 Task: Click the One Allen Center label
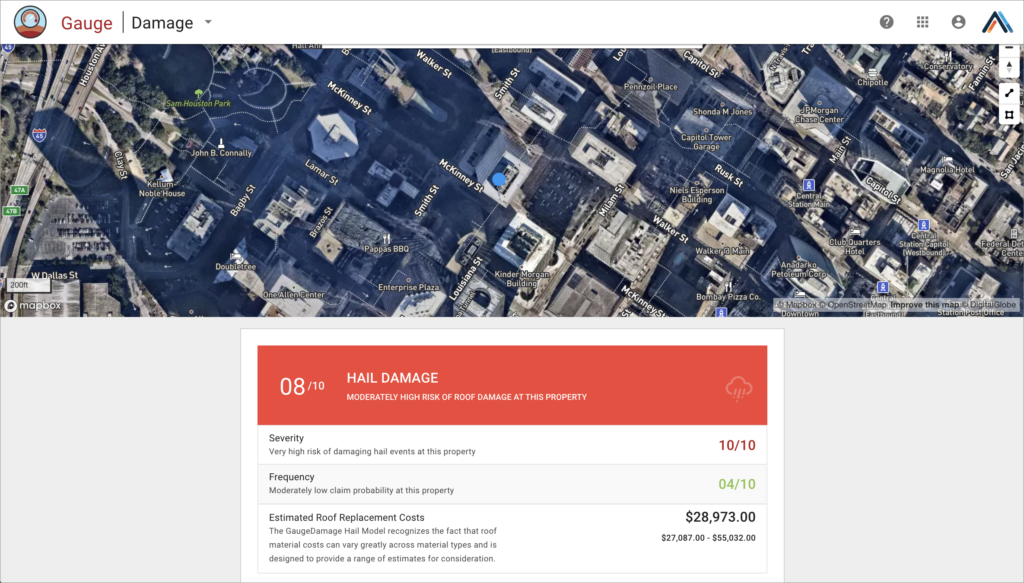293,294
